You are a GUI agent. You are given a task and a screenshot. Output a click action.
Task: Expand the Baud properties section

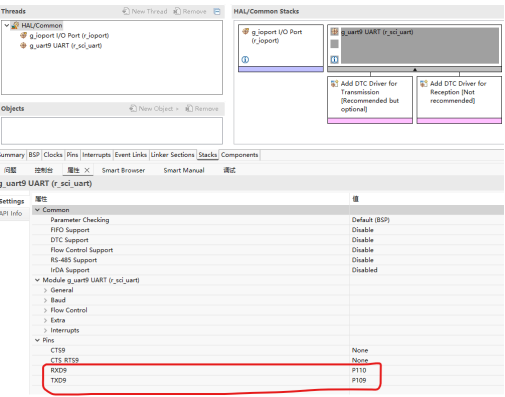click(x=45, y=300)
